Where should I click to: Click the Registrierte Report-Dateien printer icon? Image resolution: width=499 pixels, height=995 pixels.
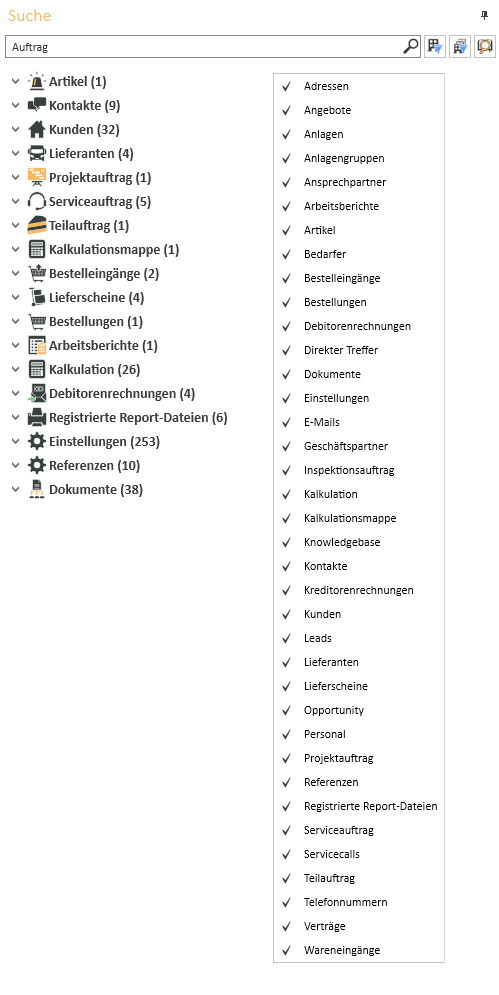click(37, 418)
